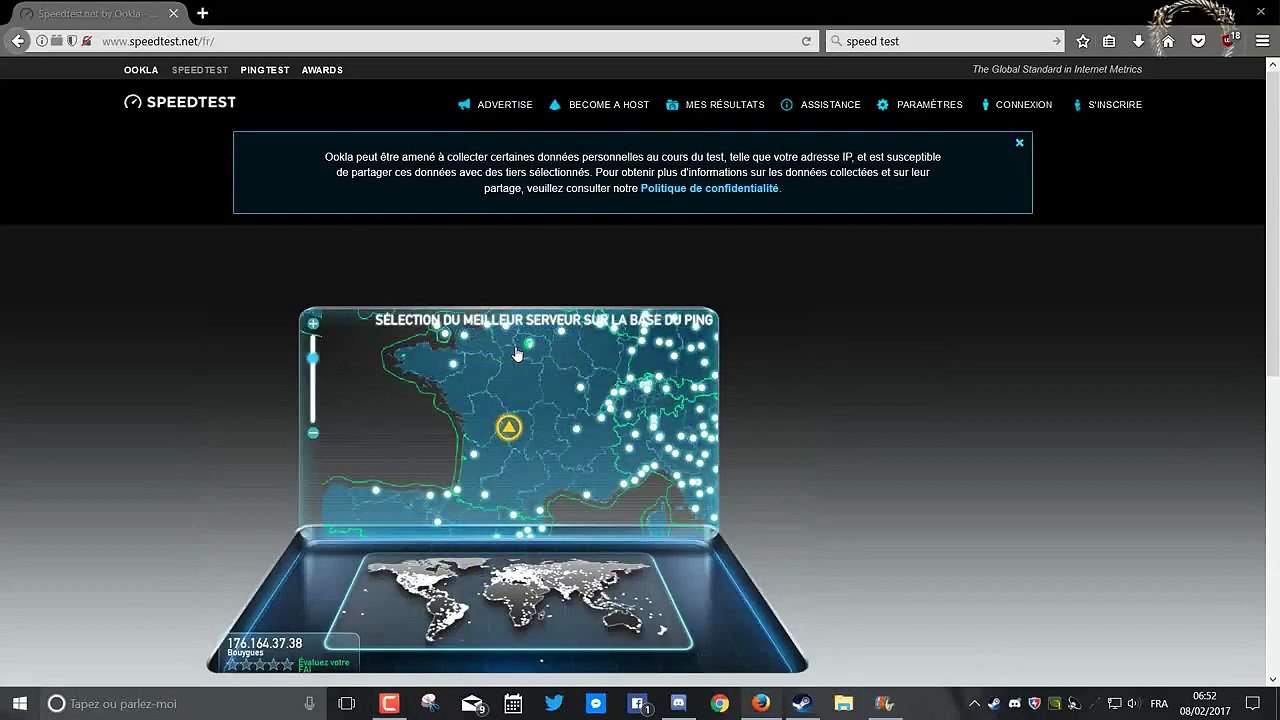This screenshot has width=1280, height=720.
Task: Submit the search with the arrow icon
Action: coord(1056,41)
